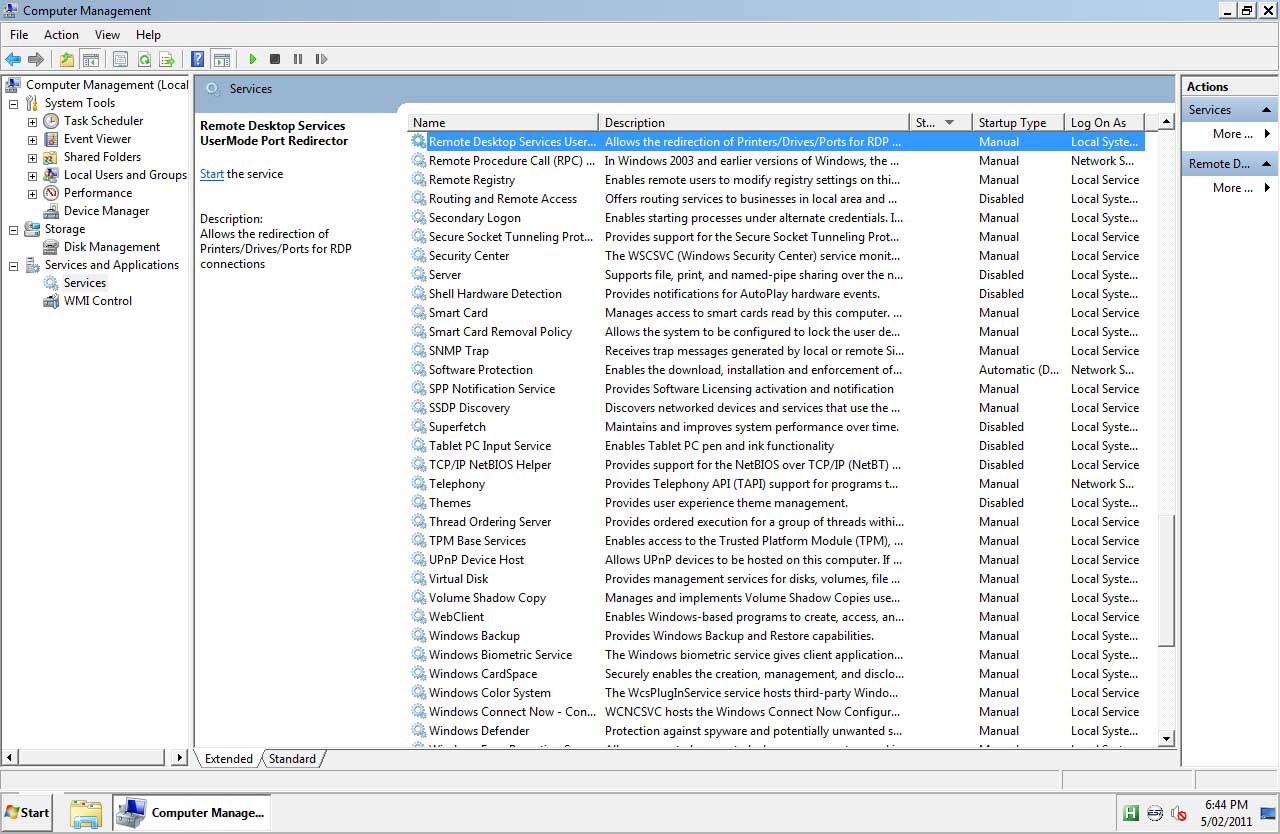The image size is (1280, 834).
Task: Open Windows Explorer from the taskbar
Action: (86, 813)
